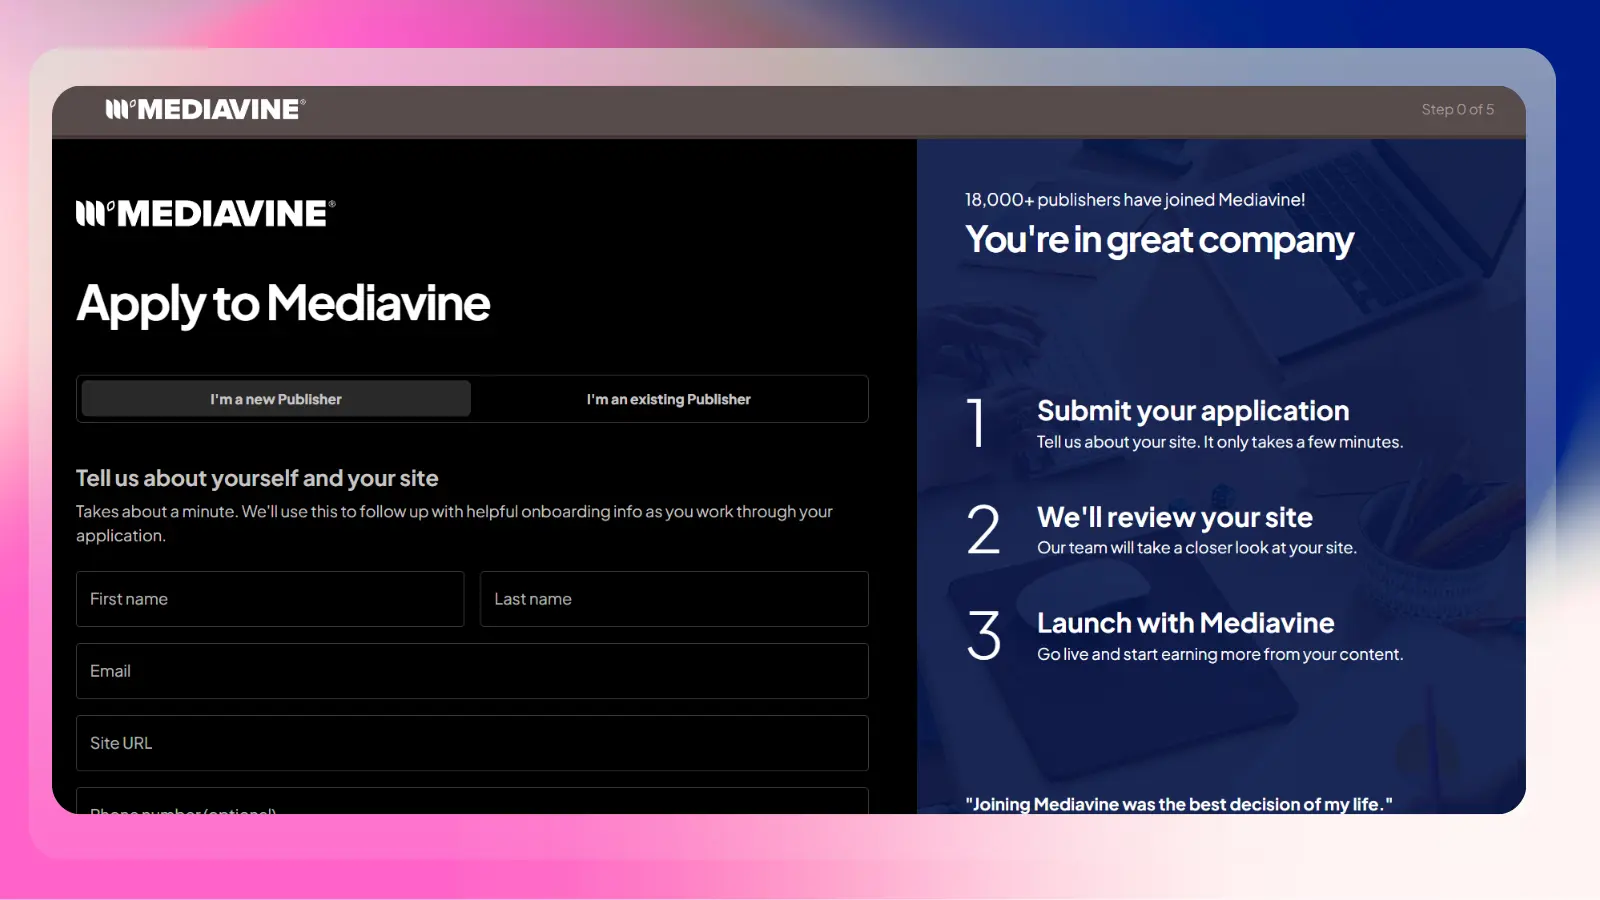Click "We'll review your site" step title

1175,517
